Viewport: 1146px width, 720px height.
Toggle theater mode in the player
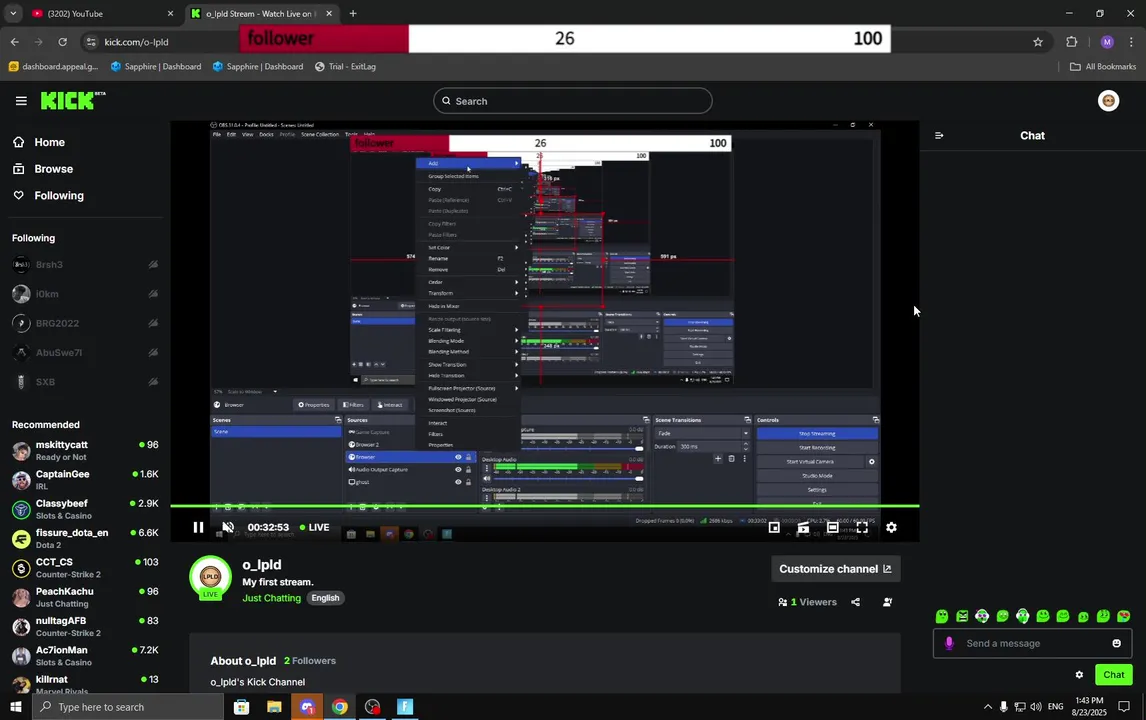click(832, 527)
